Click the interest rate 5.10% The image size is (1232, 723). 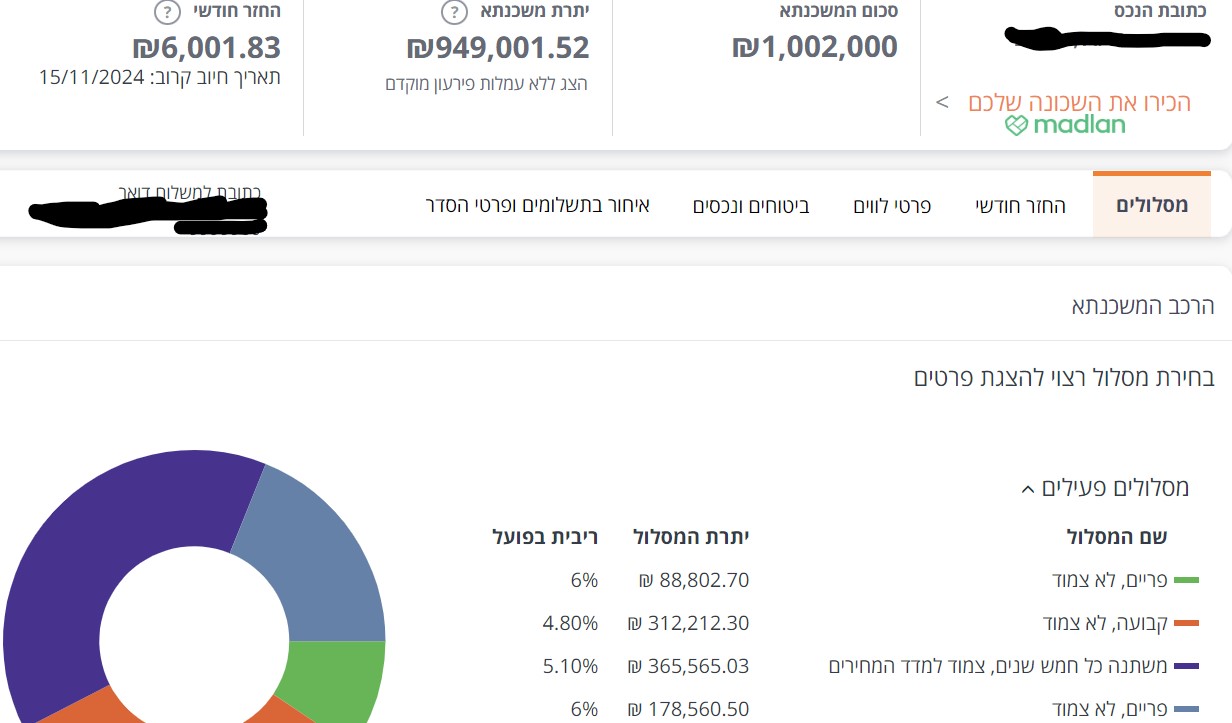570,666
